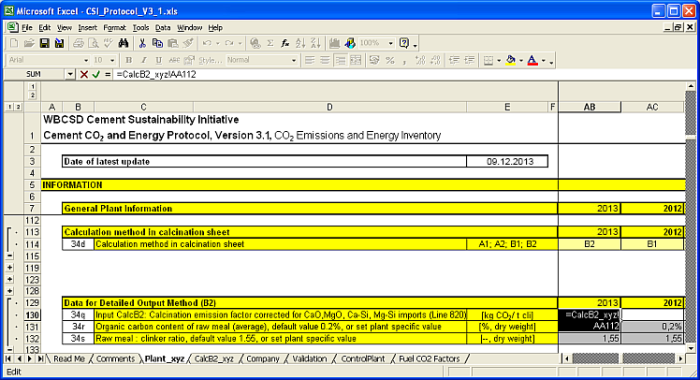Cancel the formula entry with red X
The image size is (700, 380).
[x=83, y=75]
